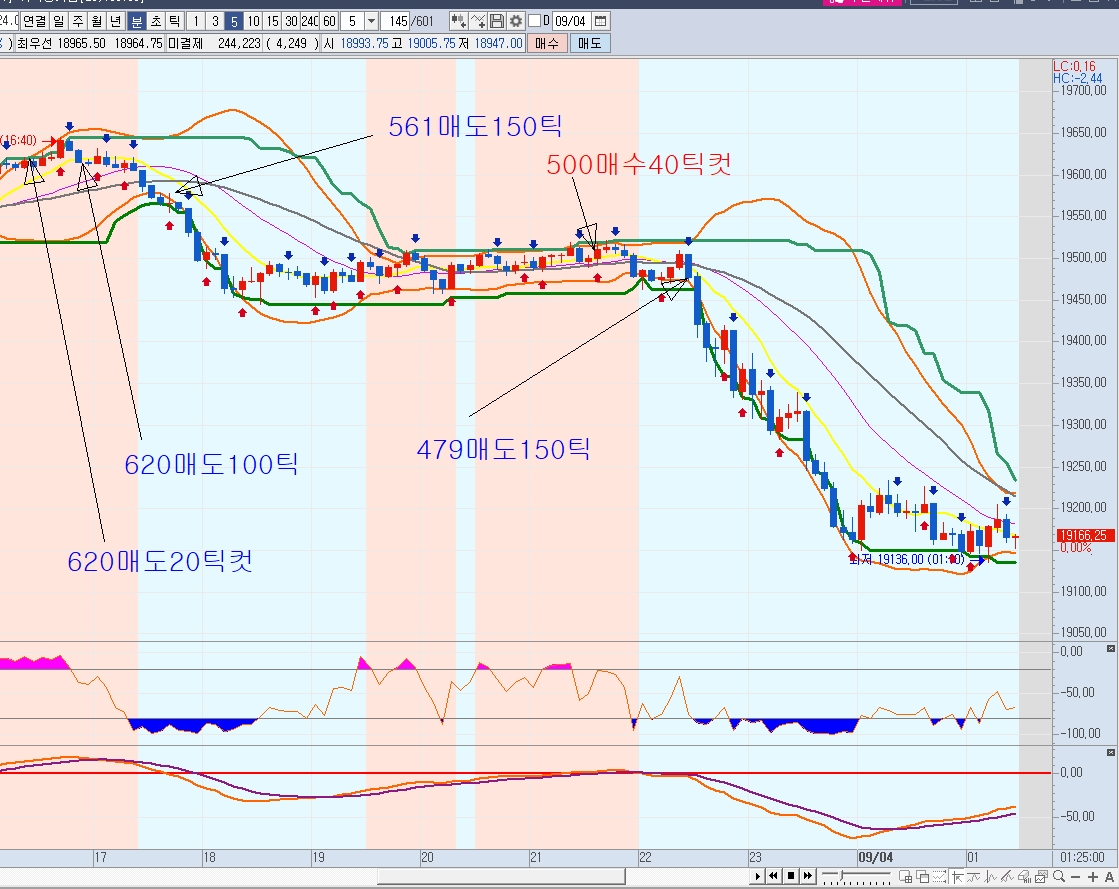Close the MACD panel using its top-right X
The image size is (1119, 889).
[x=1110, y=752]
